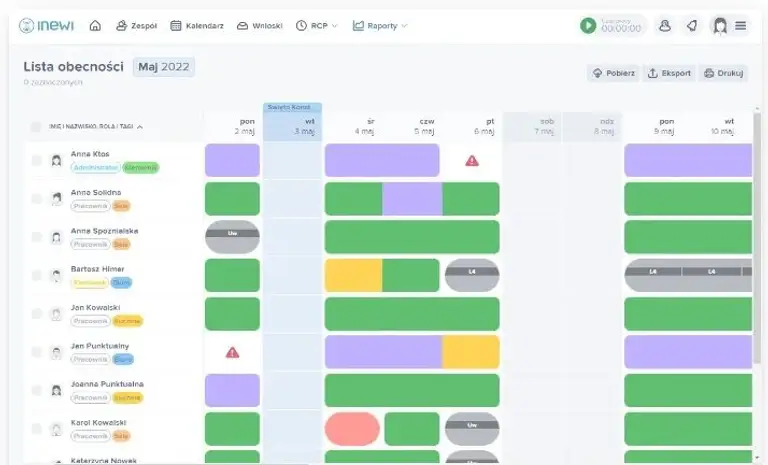
Task: Open the hamburger menu
Action: [x=741, y=26]
